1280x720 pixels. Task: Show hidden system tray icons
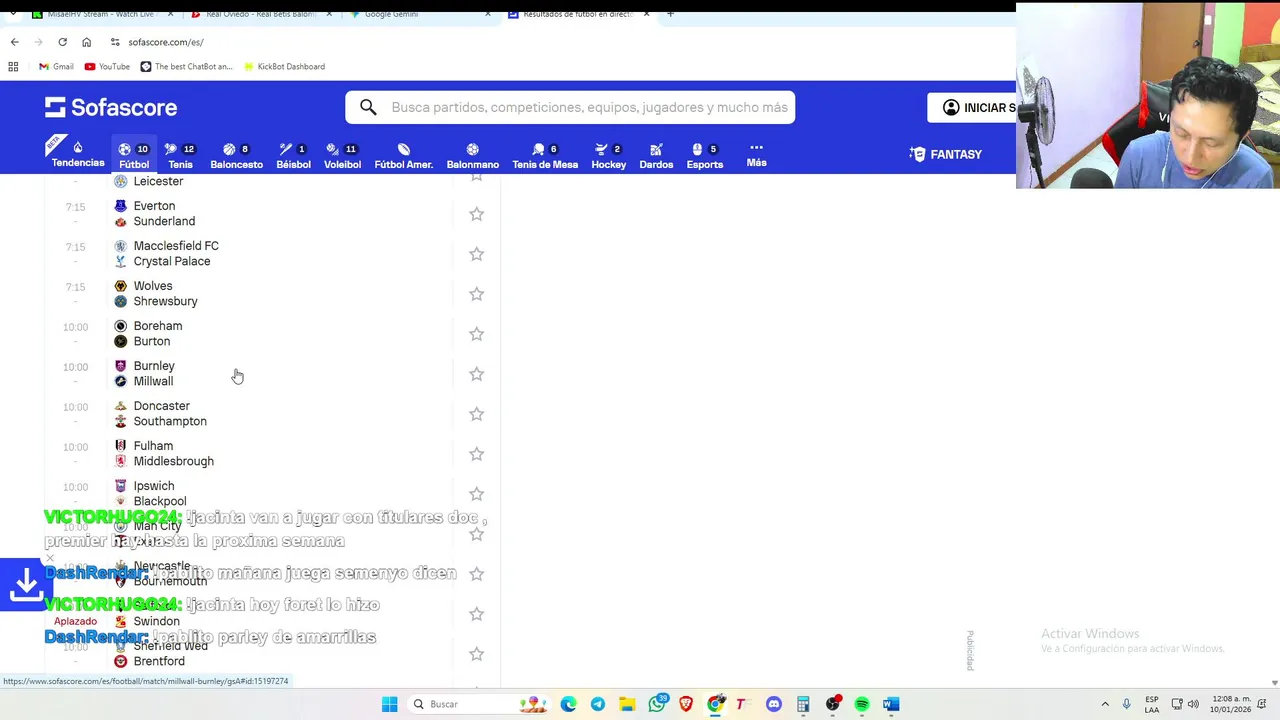pyautogui.click(x=1105, y=704)
